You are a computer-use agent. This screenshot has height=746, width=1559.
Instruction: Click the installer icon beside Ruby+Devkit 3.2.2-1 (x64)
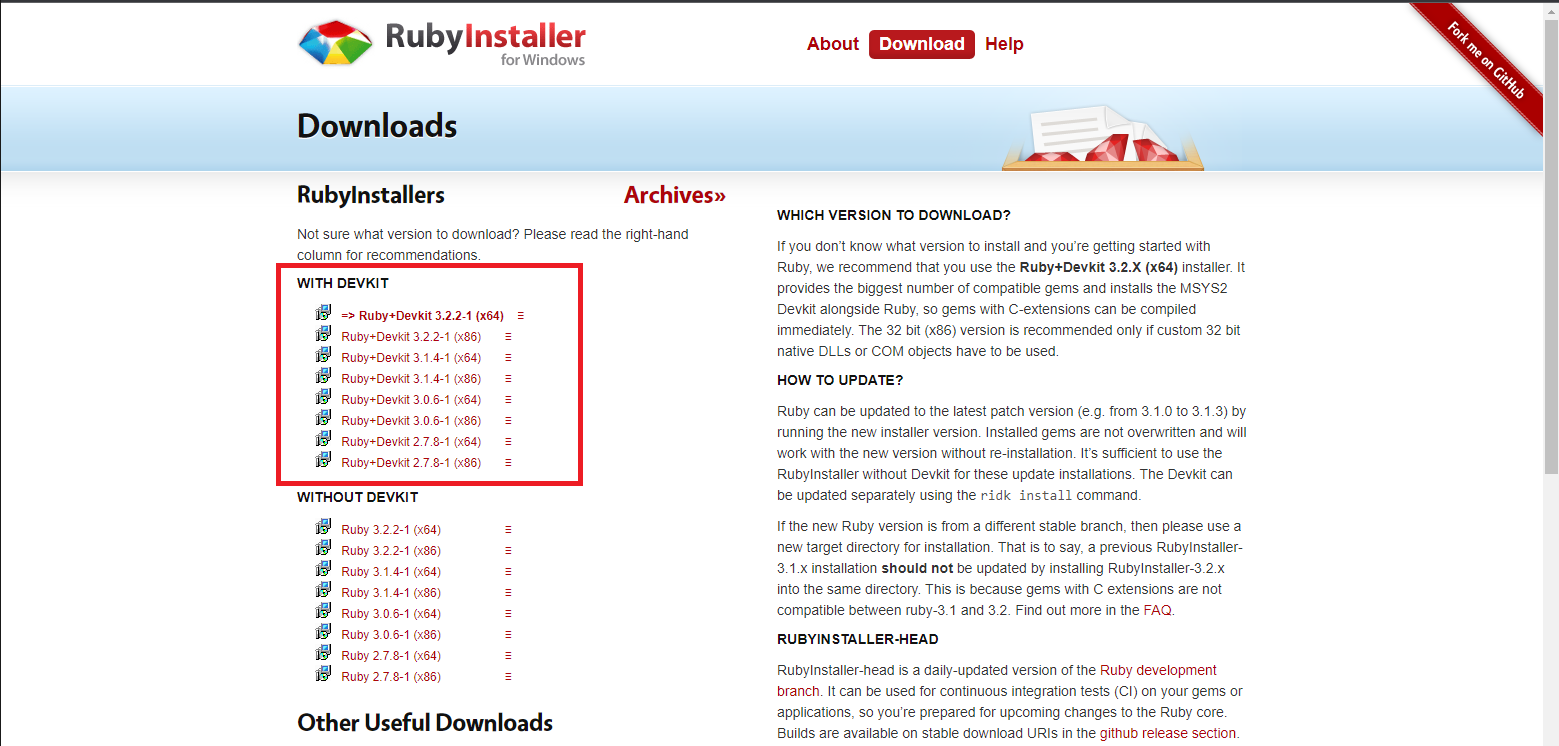(x=323, y=314)
